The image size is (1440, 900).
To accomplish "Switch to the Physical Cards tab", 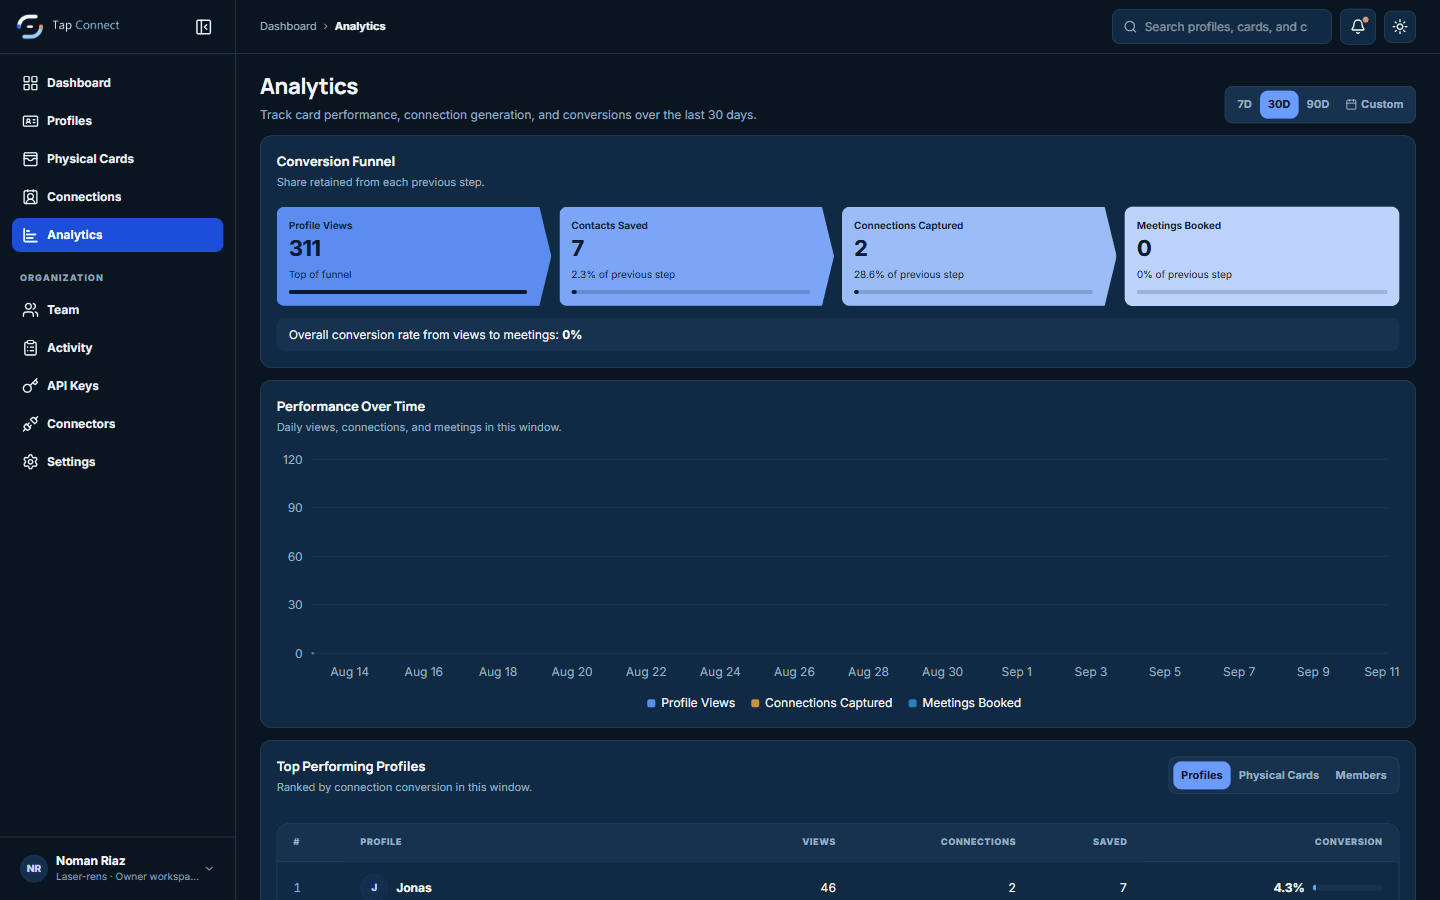I will click(1278, 775).
